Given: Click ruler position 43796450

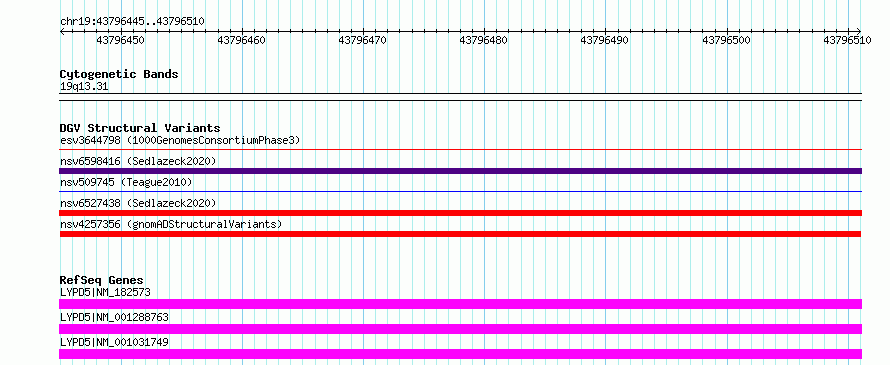Looking at the screenshot, I should (x=120, y=40).
